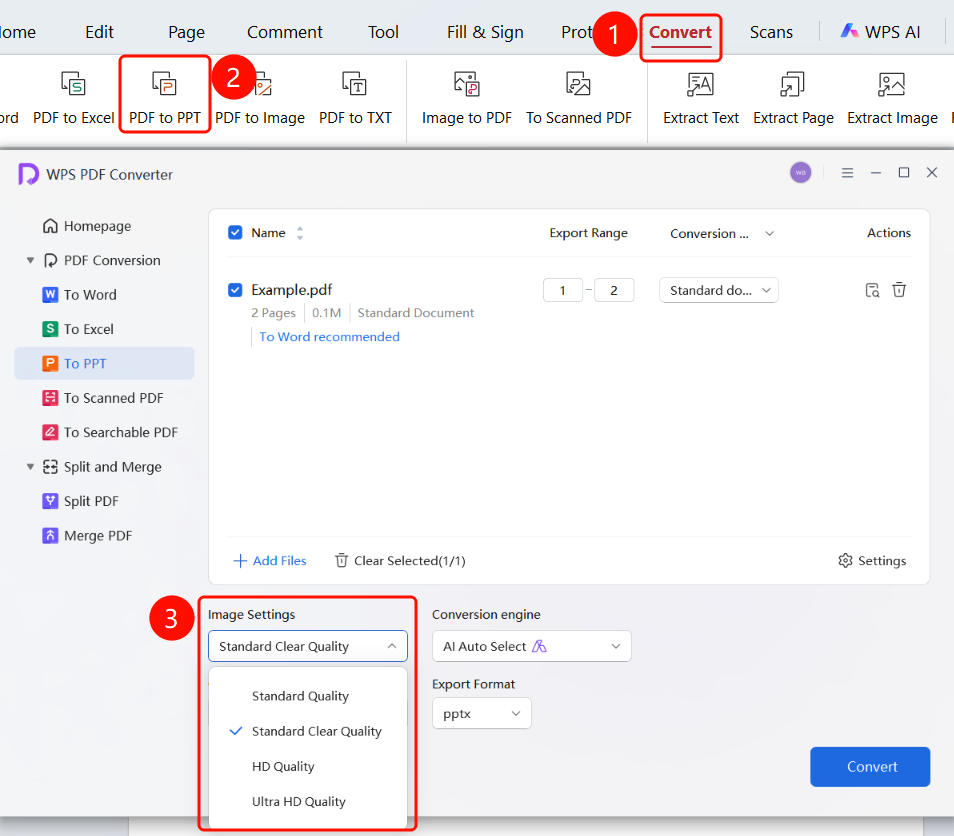Open Split PDF in the sidebar

[x=80, y=501]
